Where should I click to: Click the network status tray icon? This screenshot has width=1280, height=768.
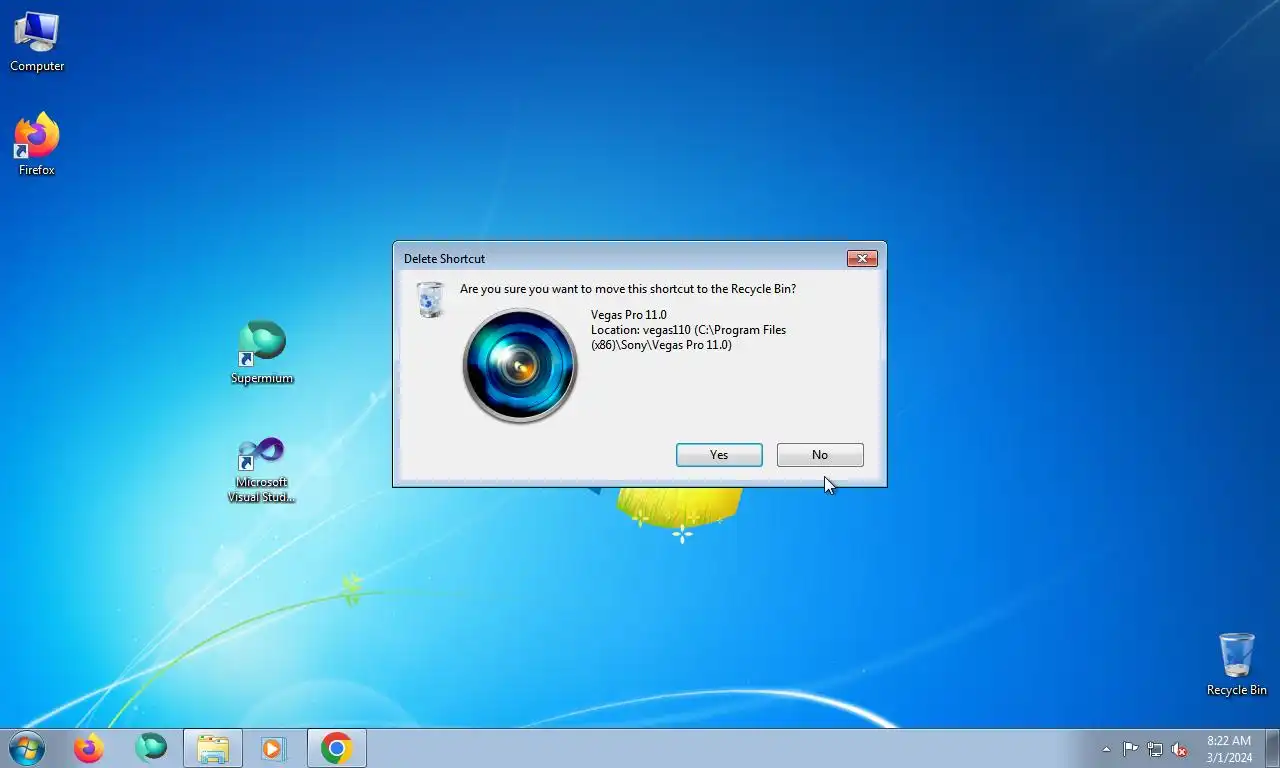click(1155, 749)
